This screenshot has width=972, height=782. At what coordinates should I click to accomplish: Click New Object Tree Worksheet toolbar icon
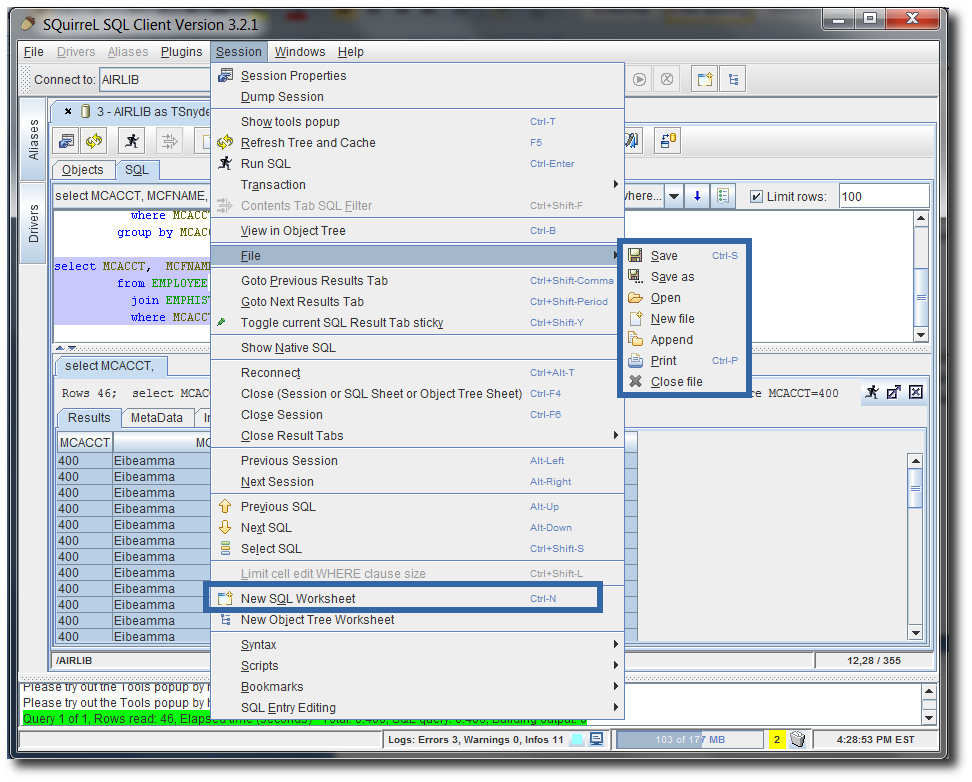click(733, 79)
